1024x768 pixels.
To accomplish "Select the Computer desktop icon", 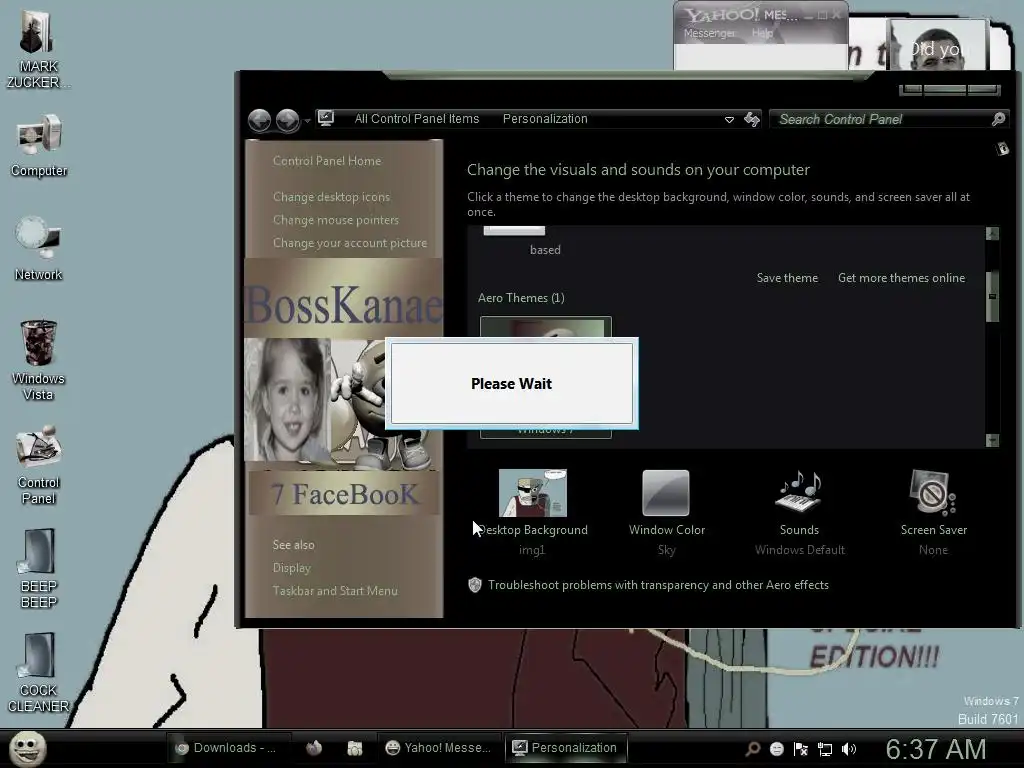I will point(39,145).
